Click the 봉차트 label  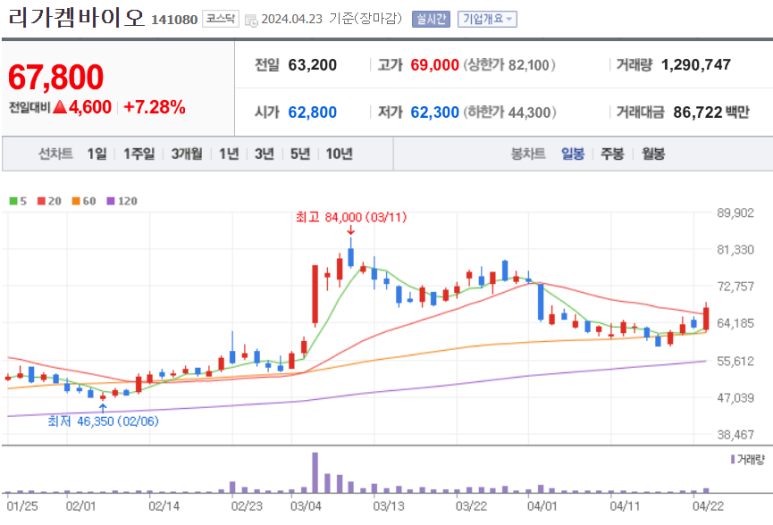[528, 154]
